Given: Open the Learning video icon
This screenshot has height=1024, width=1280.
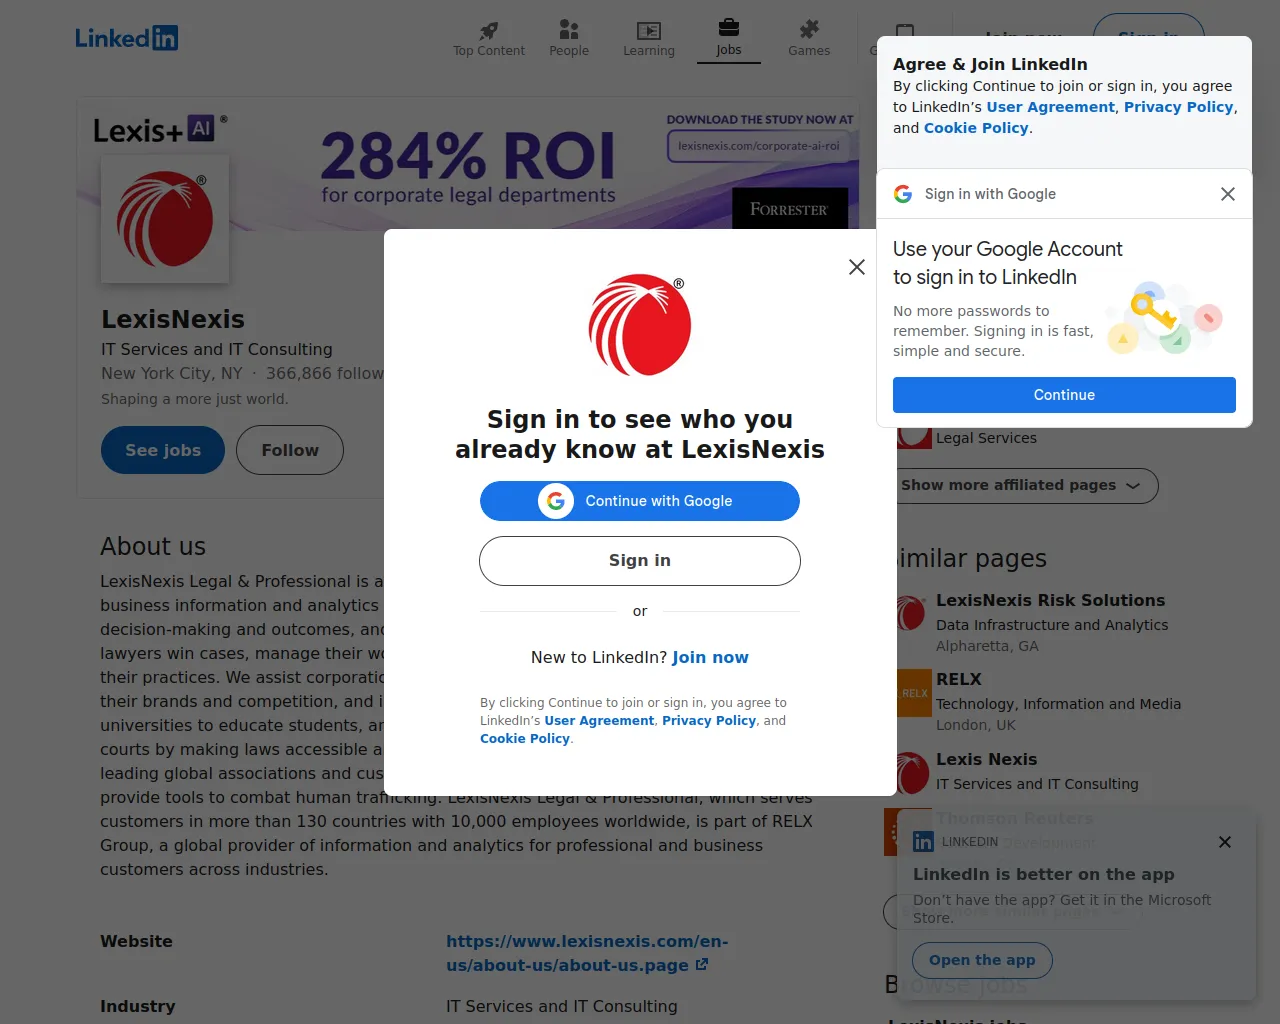Looking at the screenshot, I should click(x=649, y=30).
